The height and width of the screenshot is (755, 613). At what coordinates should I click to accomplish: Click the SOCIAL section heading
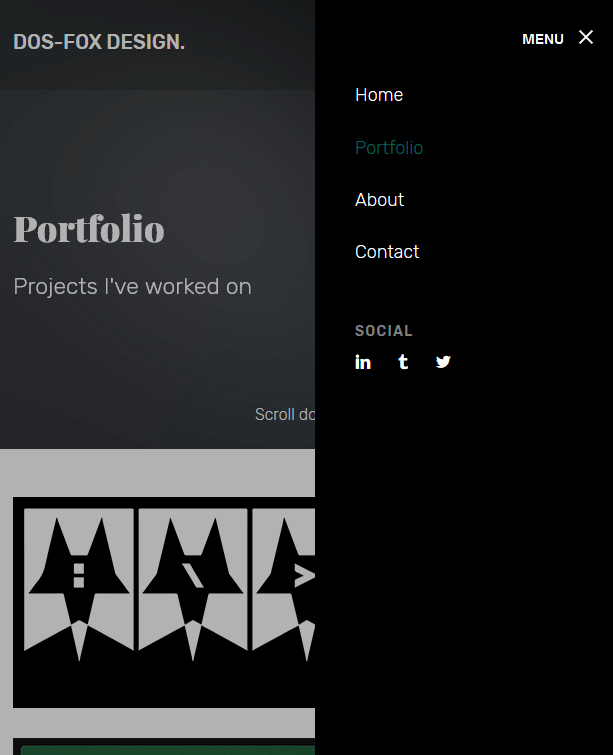384,331
